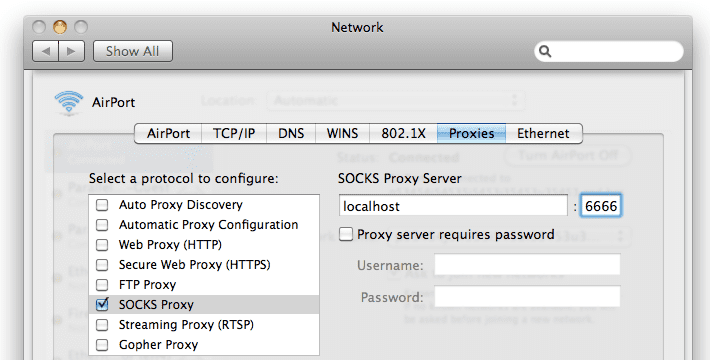Click the Show All button
The width and height of the screenshot is (710, 360).
tap(133, 51)
